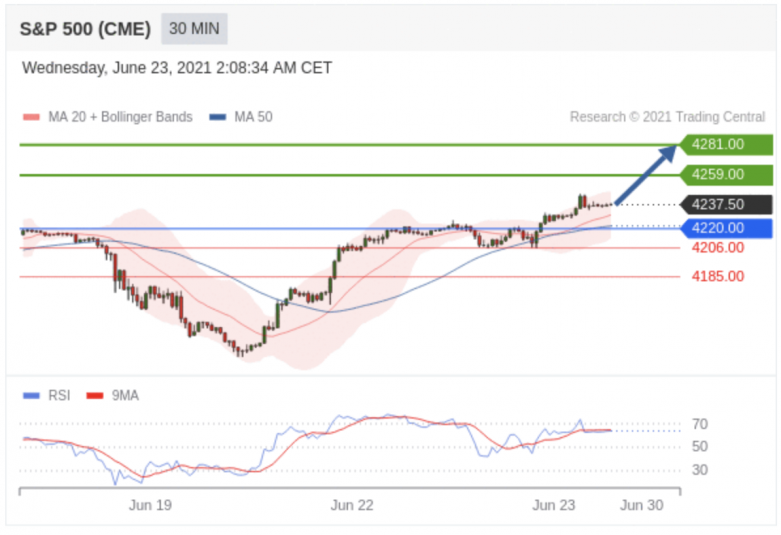Screen dimensions: 781x535
Task: Click the Jun 30 date axis label
Action: pos(642,505)
